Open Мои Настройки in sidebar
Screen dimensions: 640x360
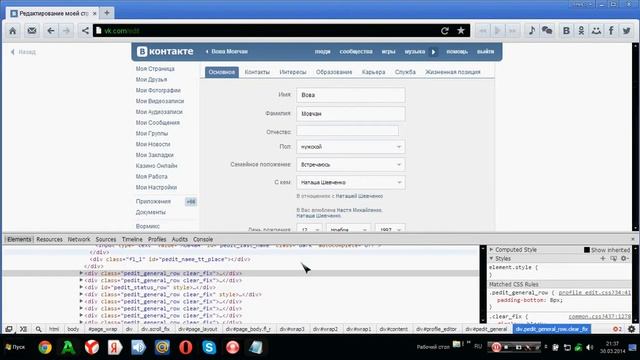[156, 187]
